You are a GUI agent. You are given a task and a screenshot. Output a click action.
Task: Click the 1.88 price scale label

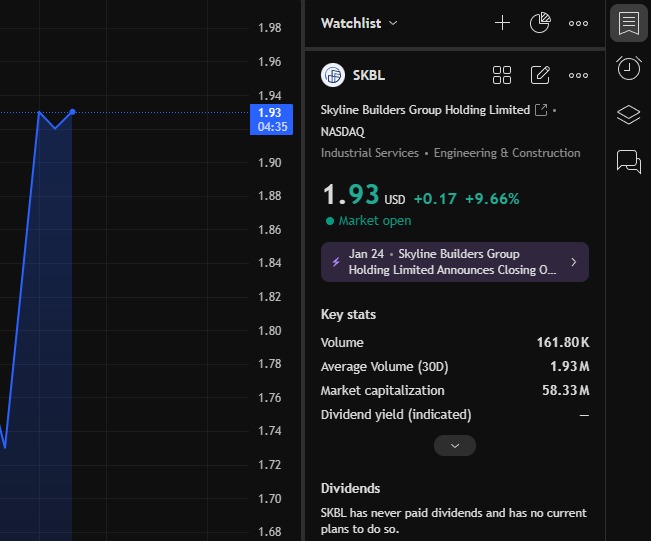pos(270,196)
